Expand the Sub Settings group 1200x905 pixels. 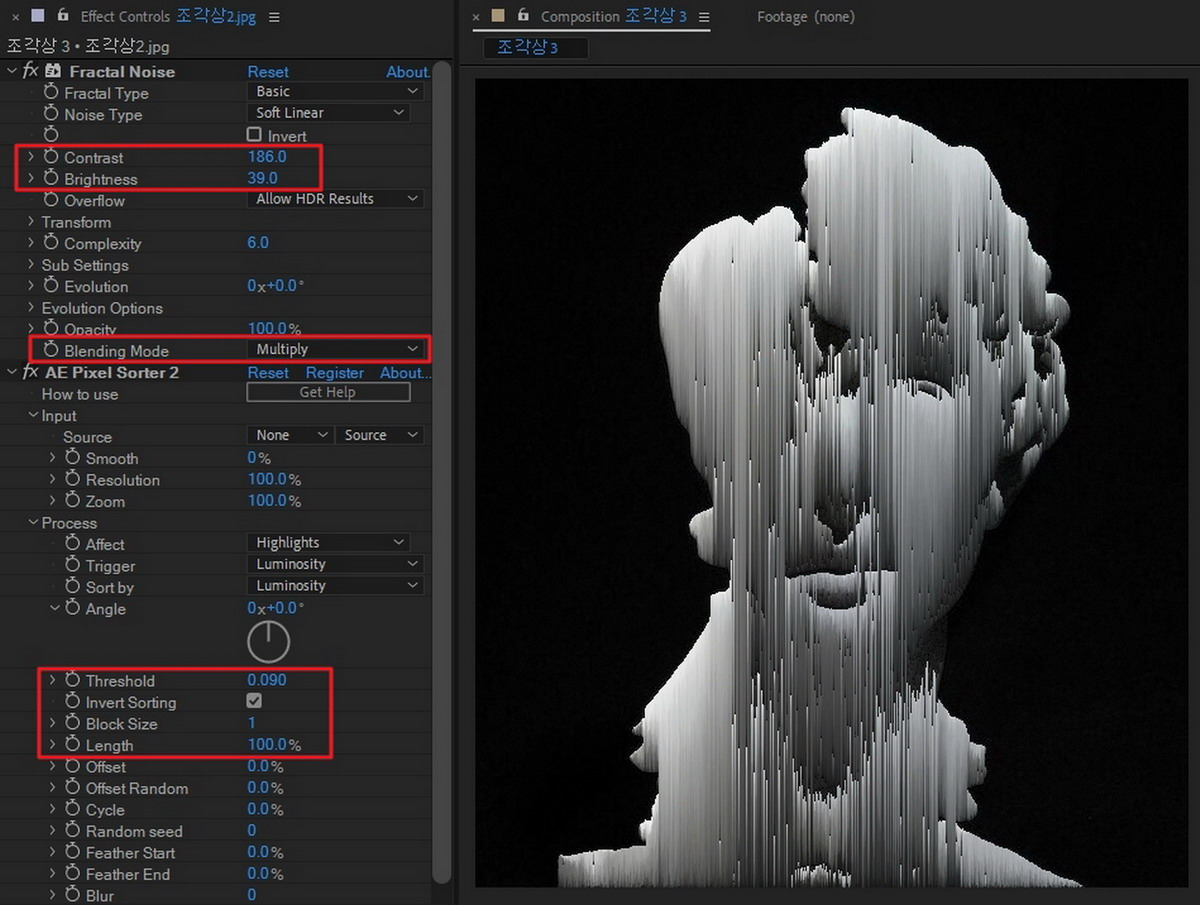pos(31,265)
